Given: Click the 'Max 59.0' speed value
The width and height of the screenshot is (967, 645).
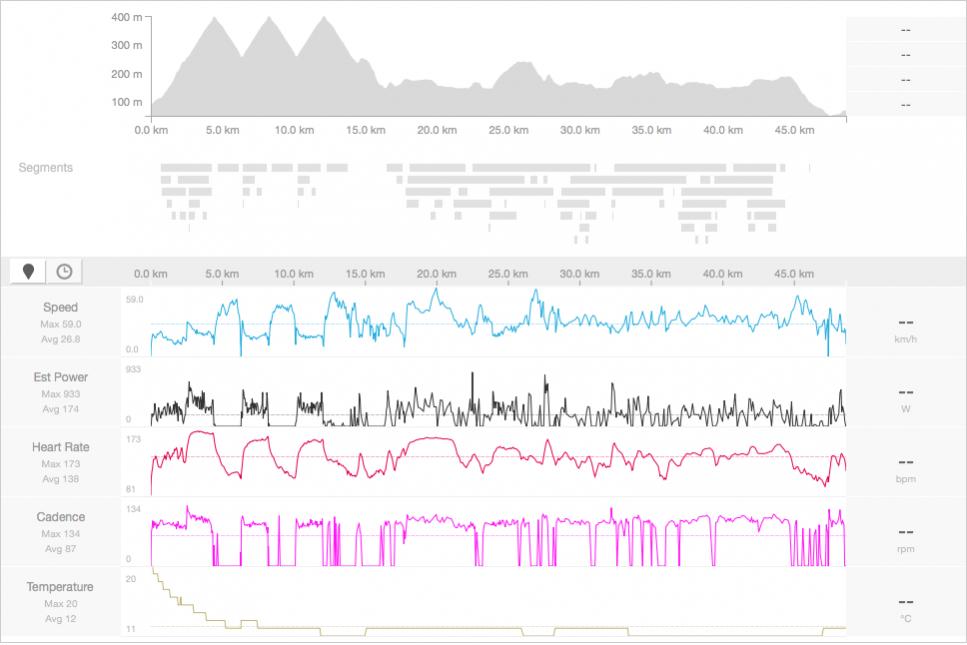Looking at the screenshot, I should (60, 324).
